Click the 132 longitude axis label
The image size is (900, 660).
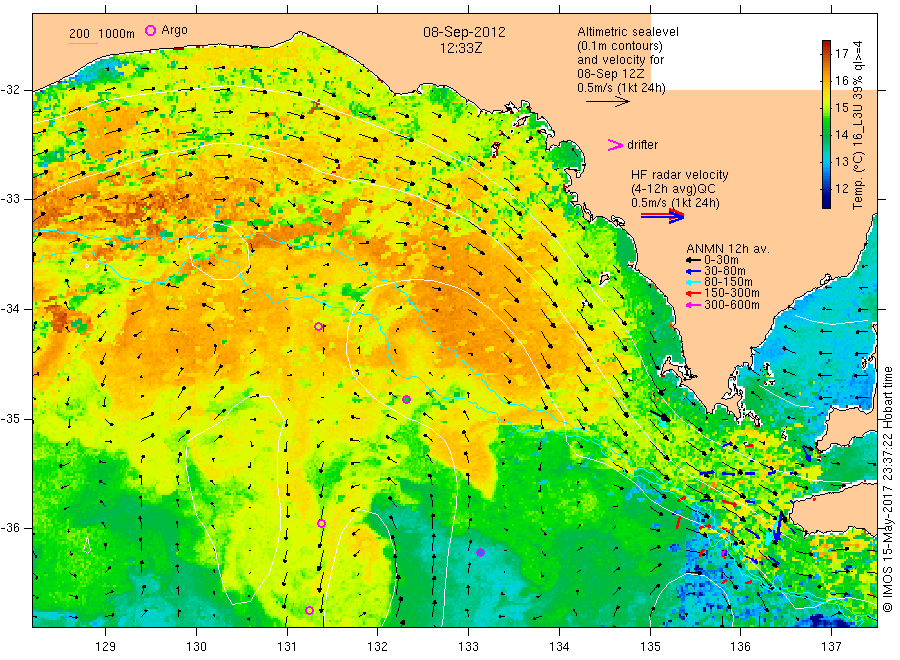[x=378, y=647]
